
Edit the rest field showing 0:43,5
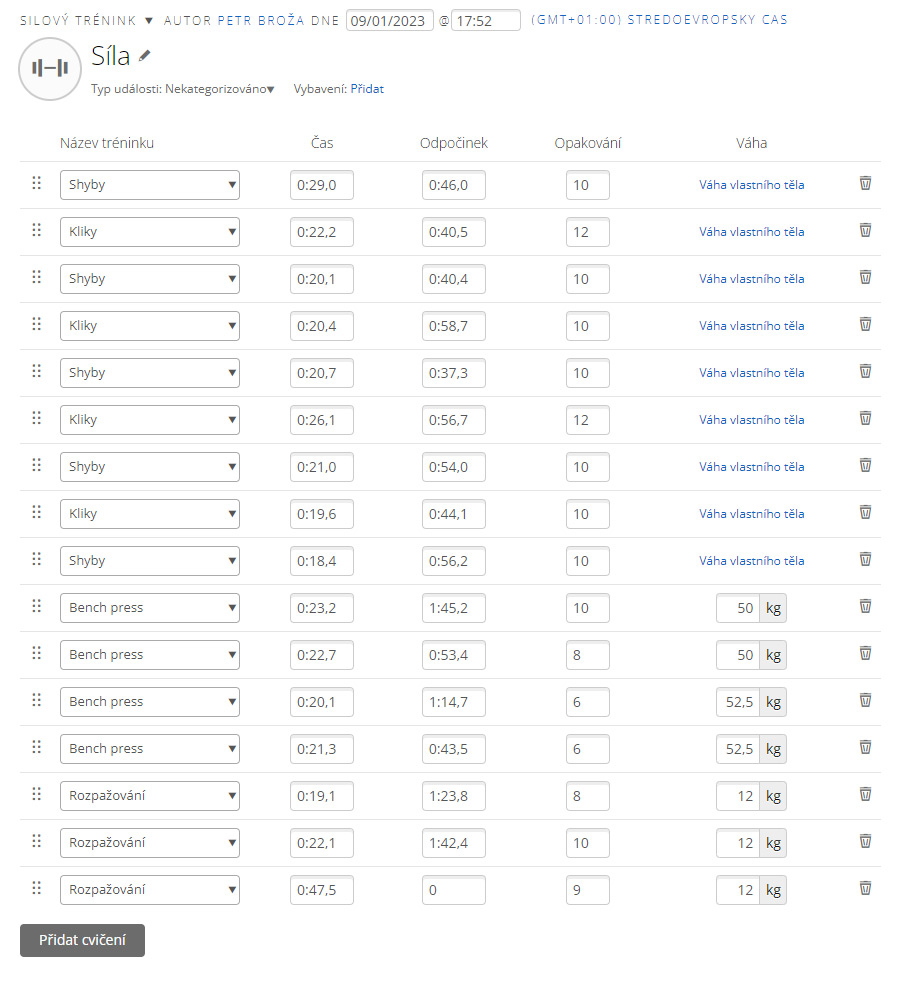click(x=453, y=748)
